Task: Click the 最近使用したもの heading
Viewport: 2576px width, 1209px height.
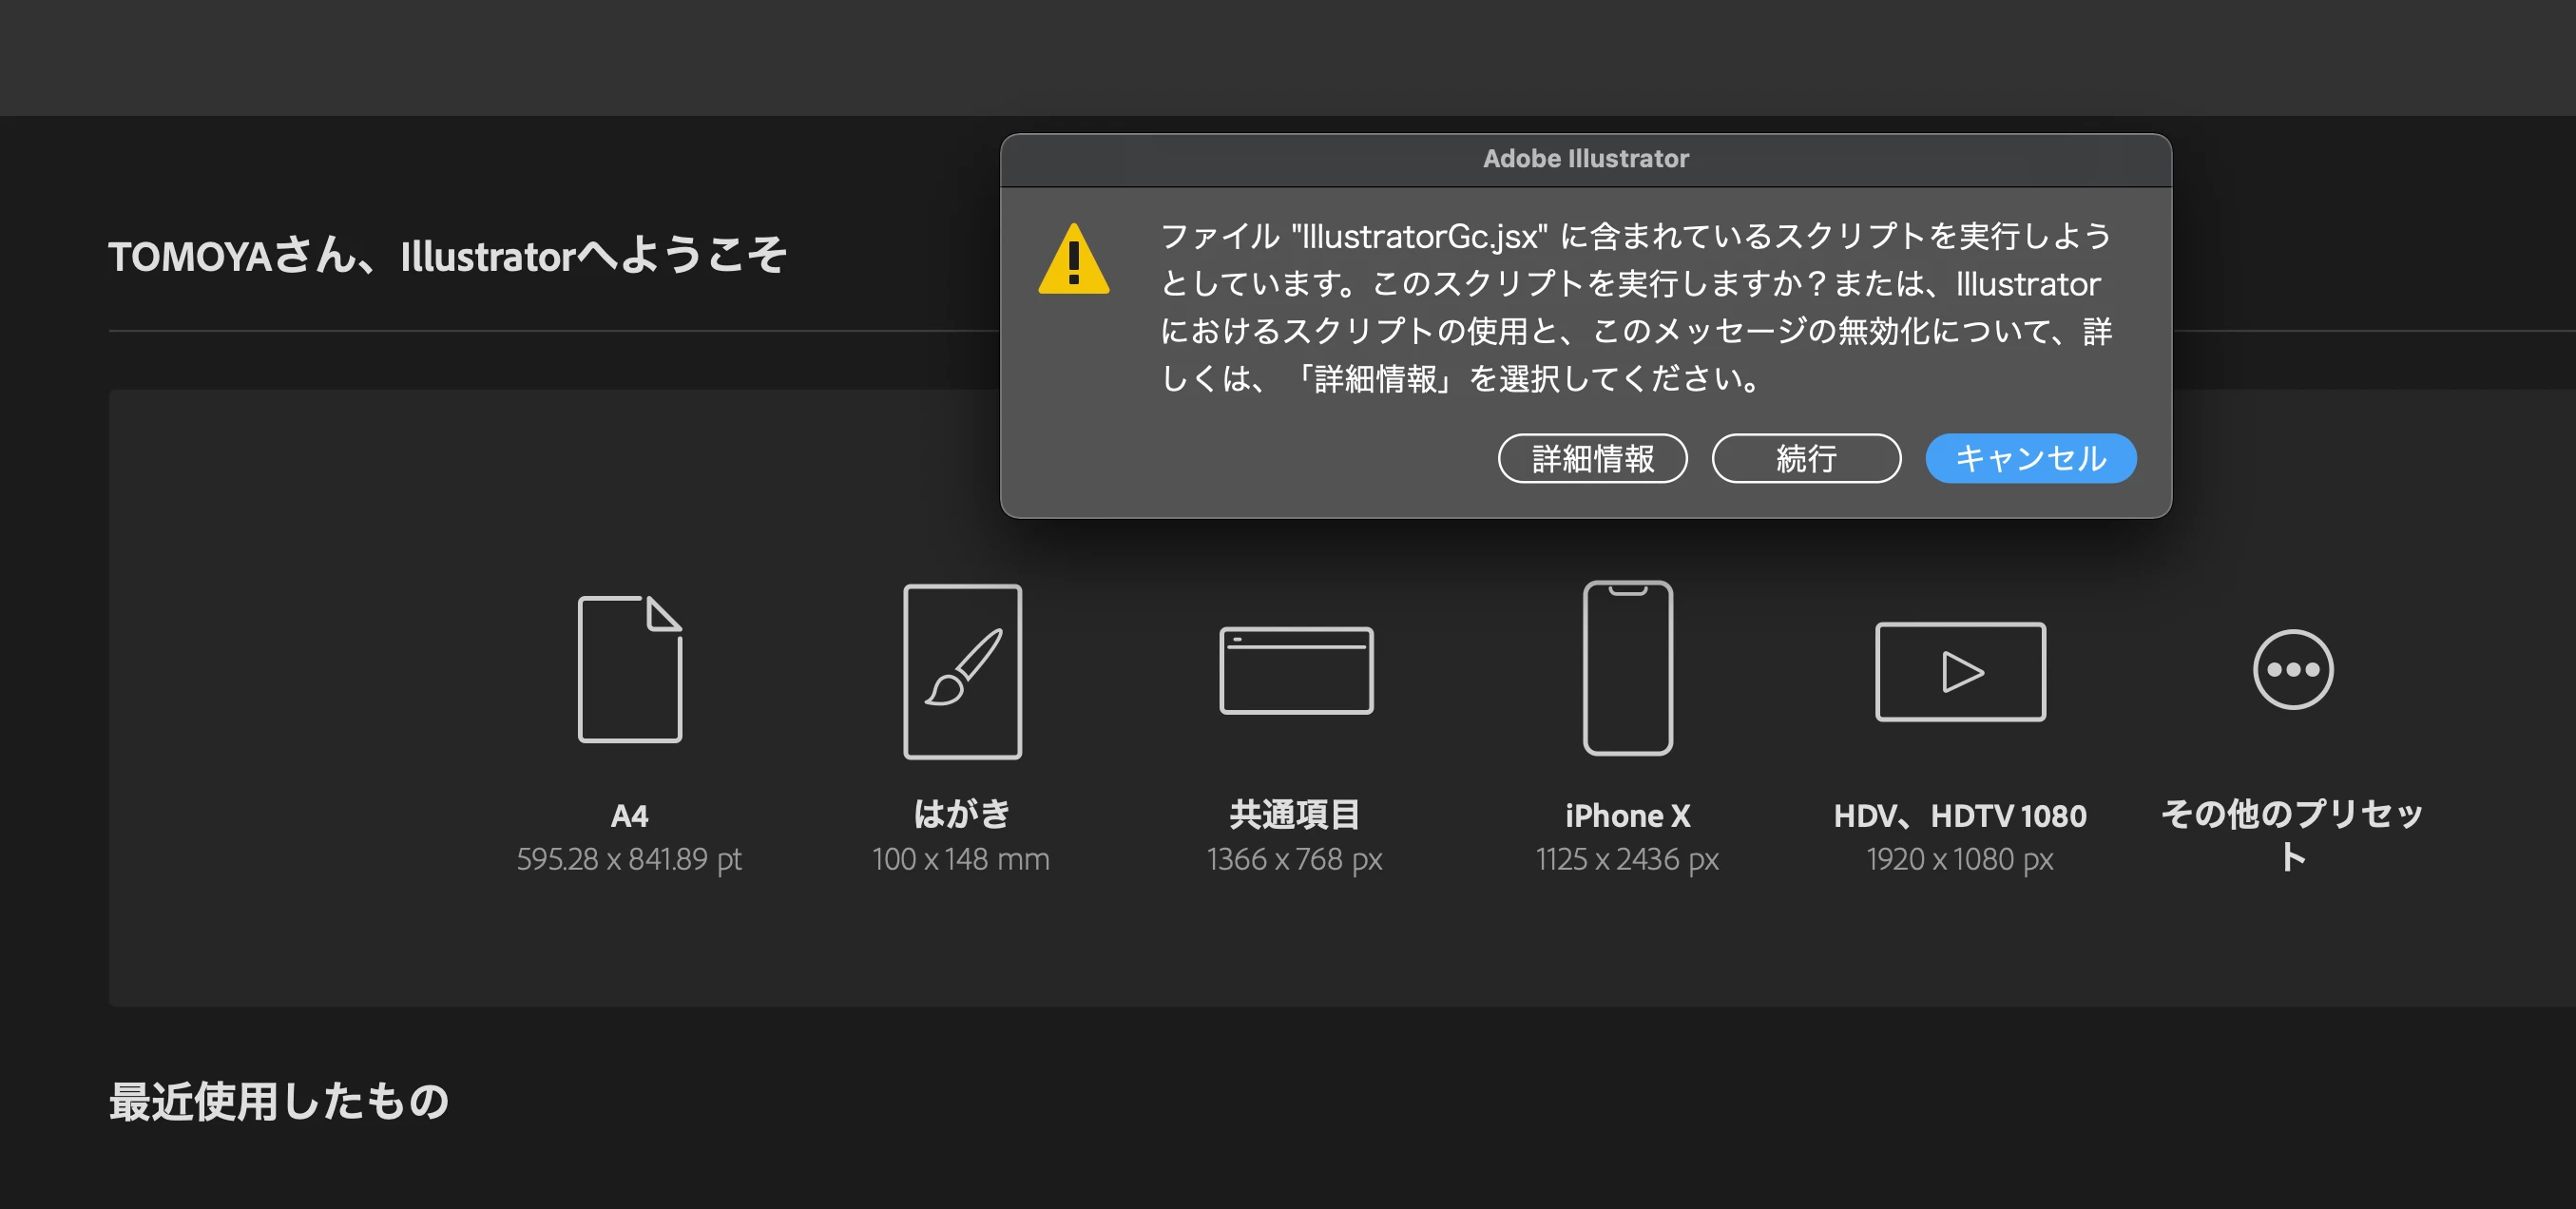Action: (279, 1101)
